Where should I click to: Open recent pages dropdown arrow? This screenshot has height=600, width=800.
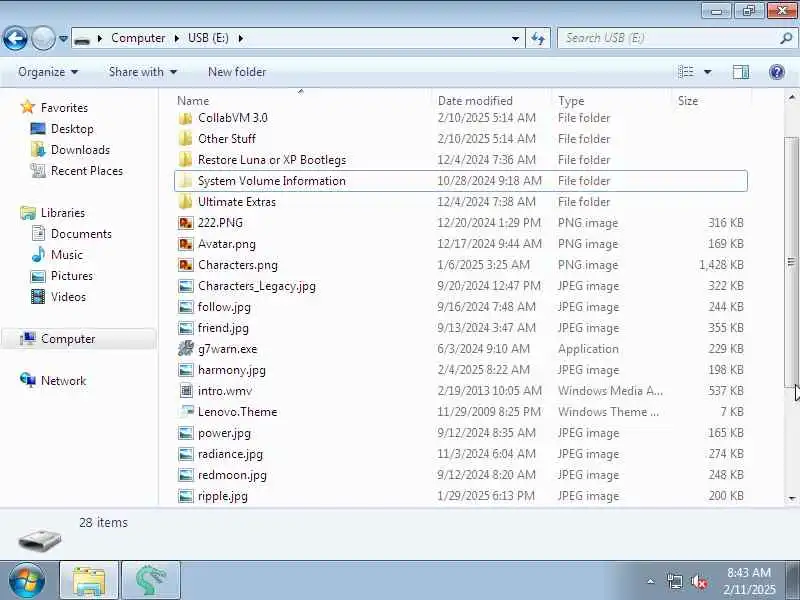(x=63, y=39)
